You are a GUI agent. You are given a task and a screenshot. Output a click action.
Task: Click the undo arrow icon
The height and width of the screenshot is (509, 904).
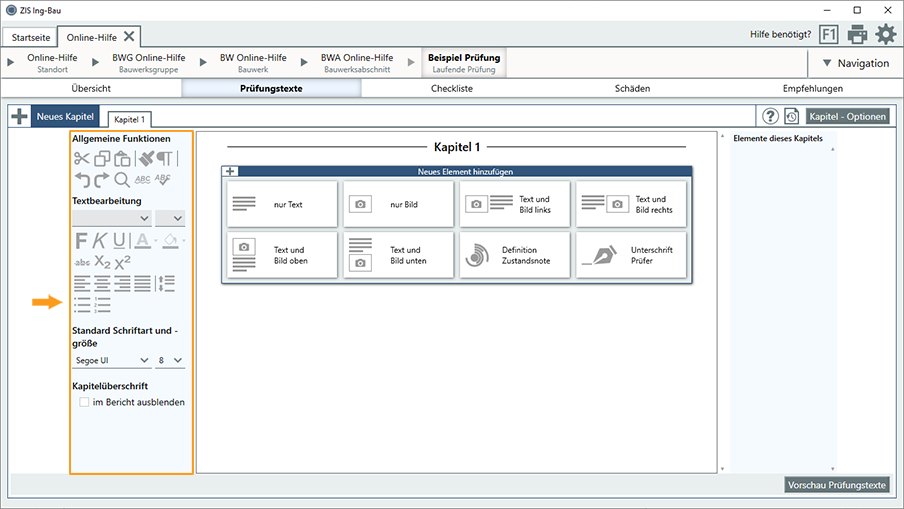coord(81,180)
